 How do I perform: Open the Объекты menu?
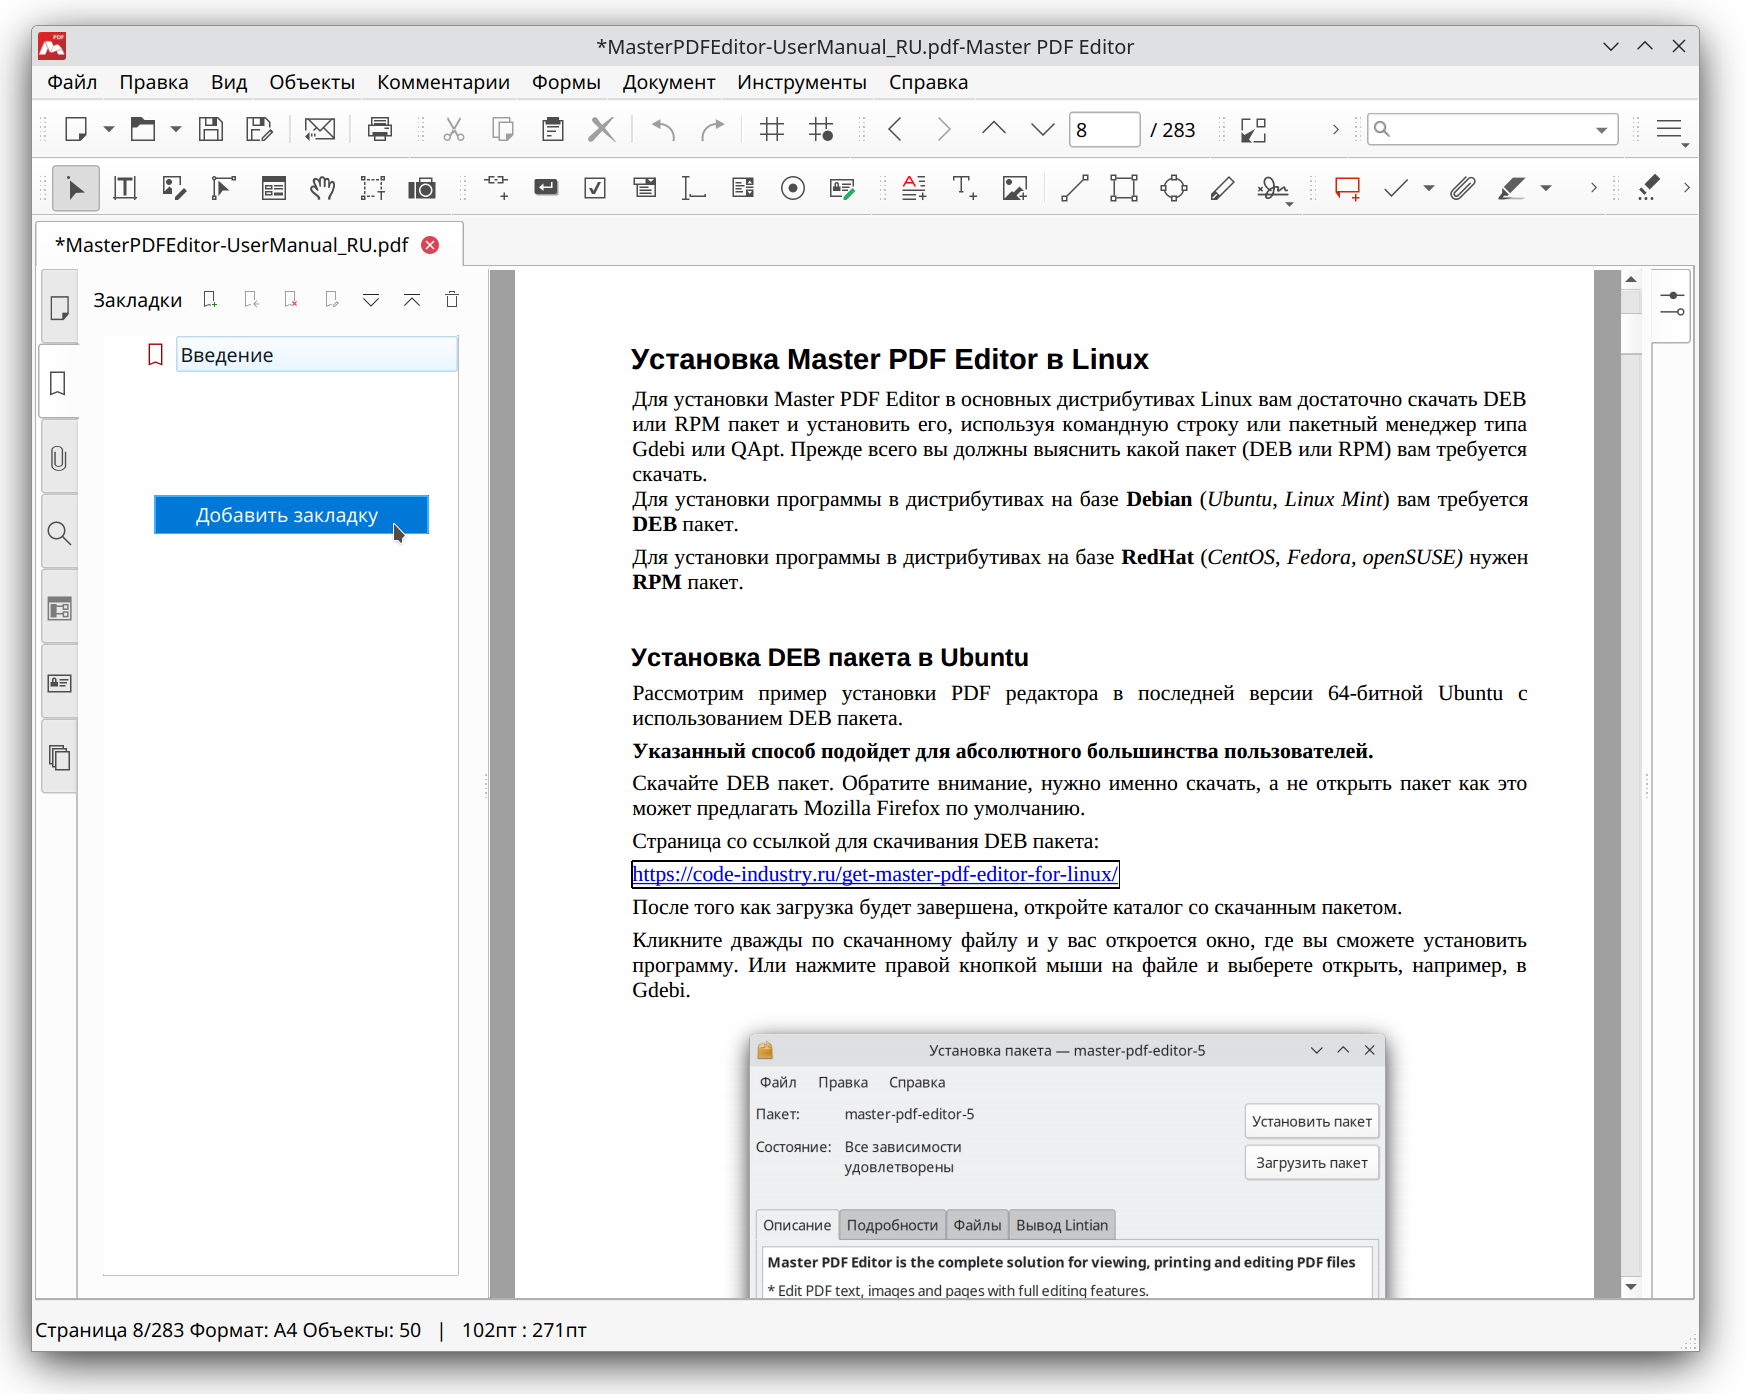click(312, 82)
